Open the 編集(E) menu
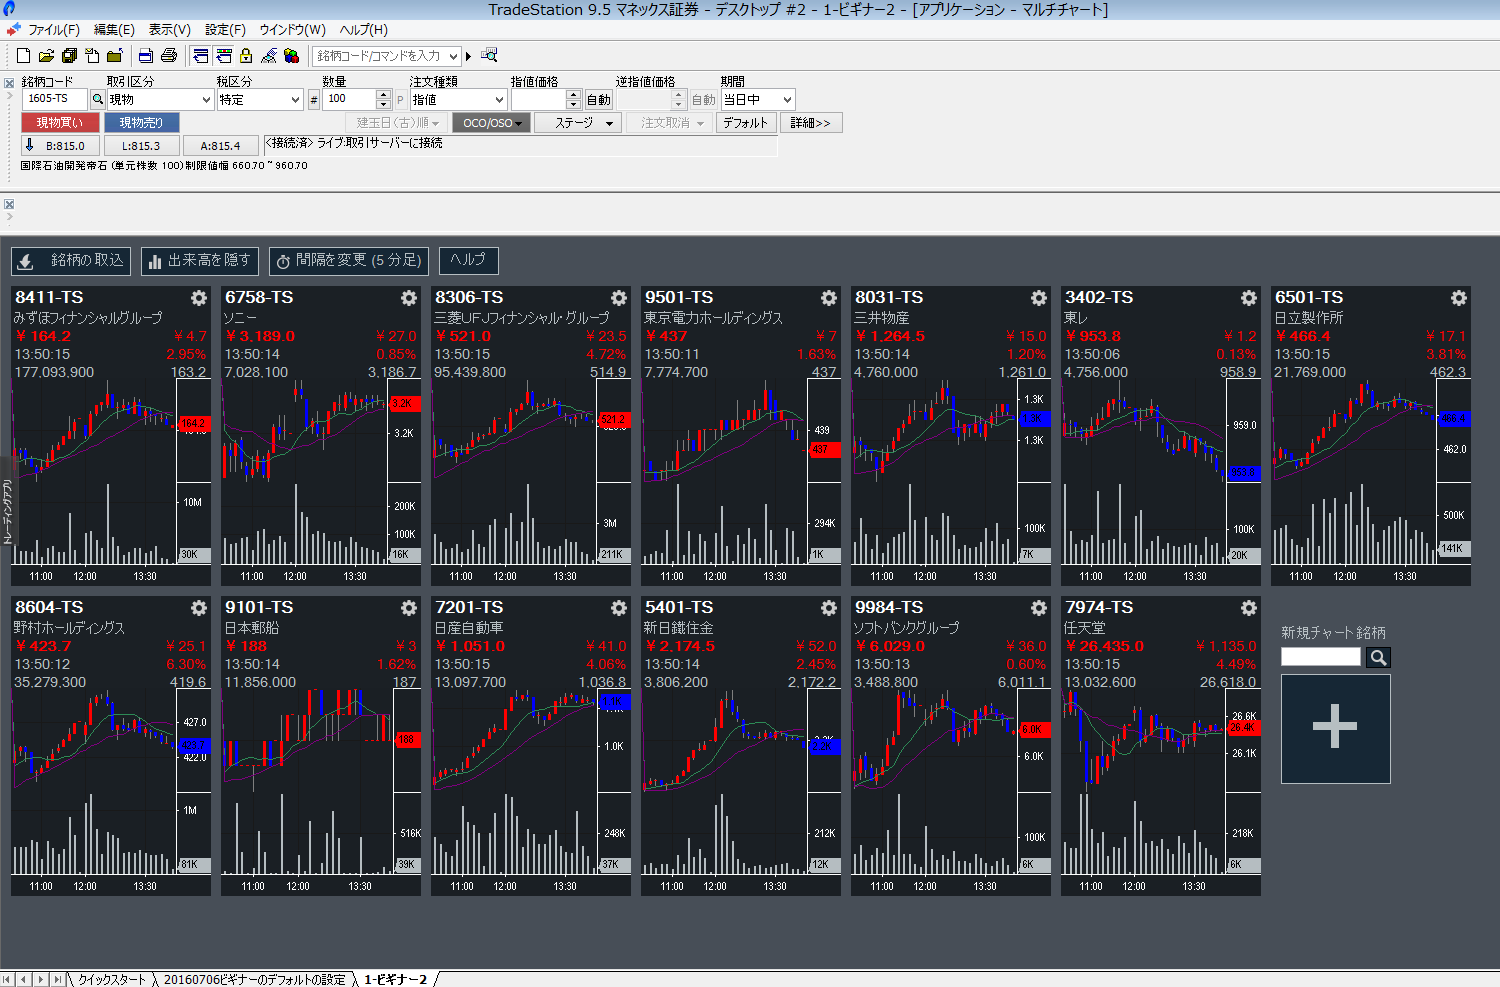Viewport: 1500px width, 987px height. (114, 30)
